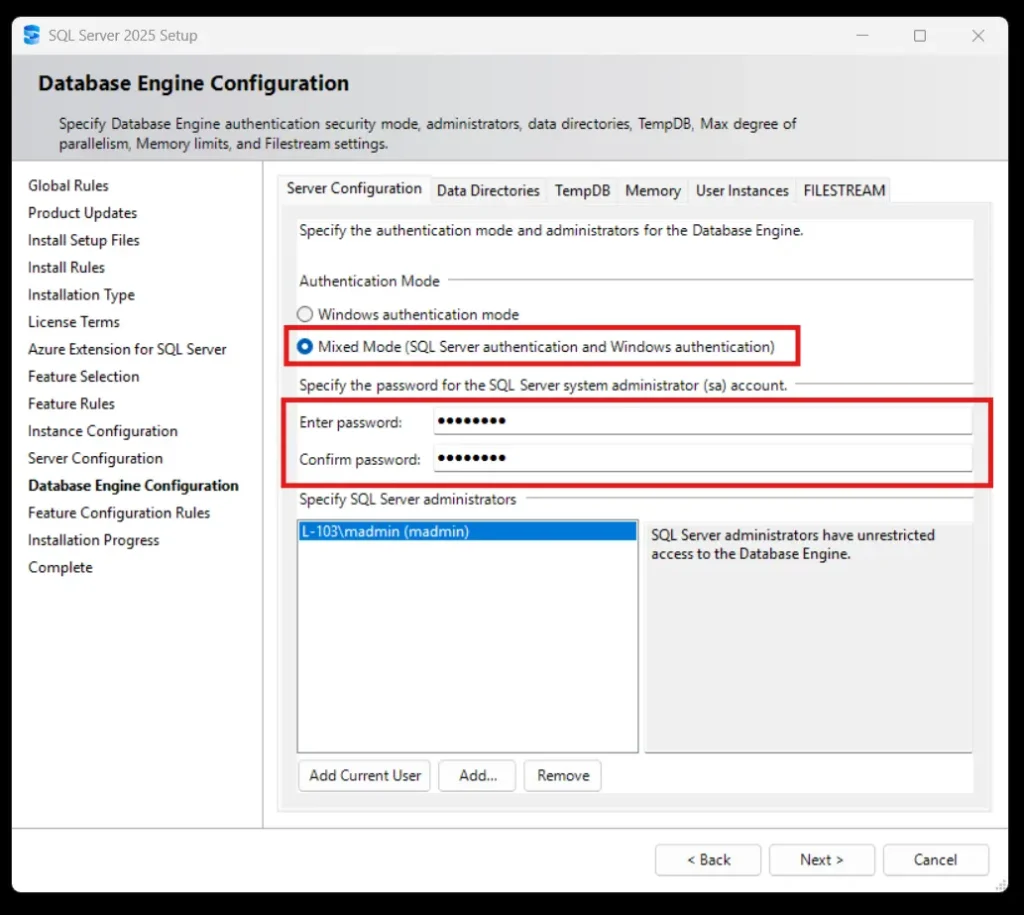
Task: Select Windows authentication mode
Action: tap(303, 314)
